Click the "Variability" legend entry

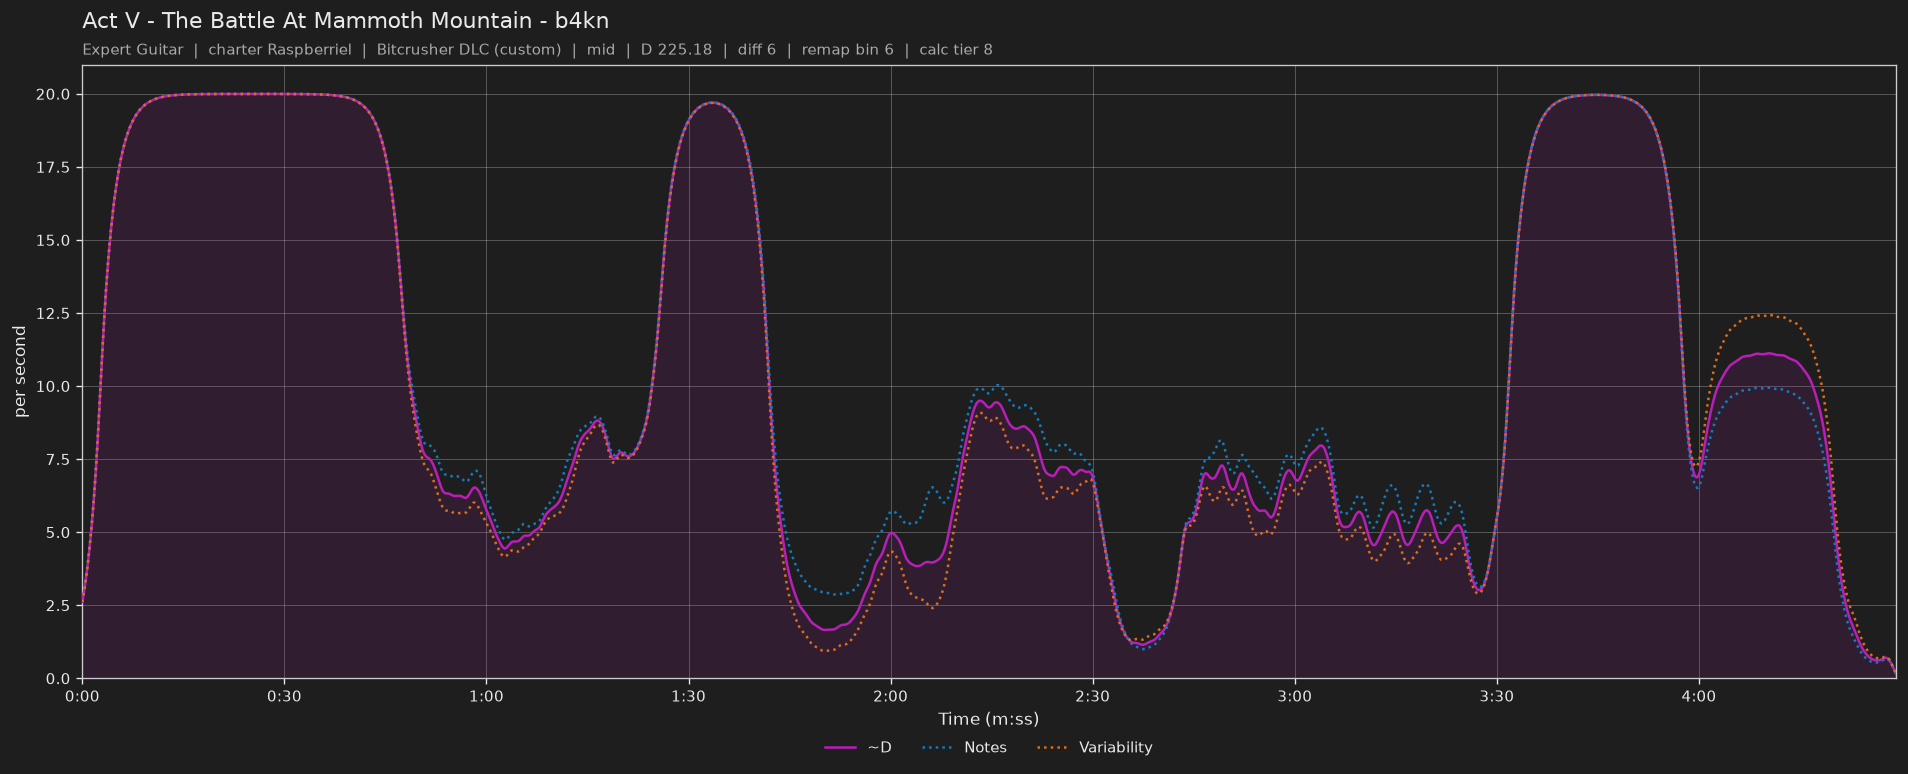point(1116,747)
